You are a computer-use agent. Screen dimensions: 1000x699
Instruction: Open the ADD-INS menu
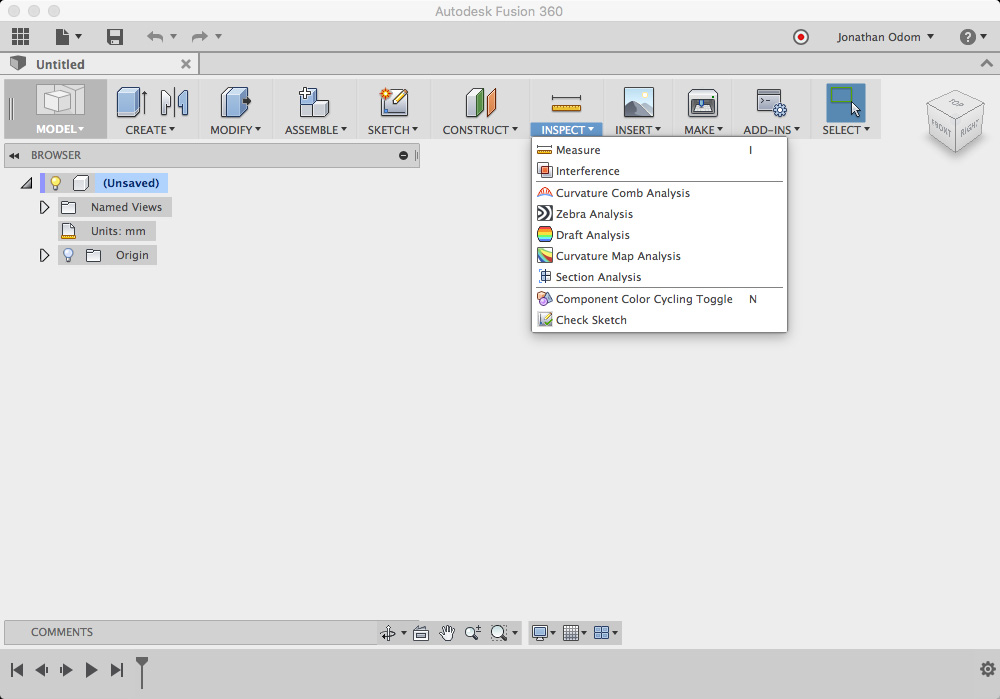point(771,129)
